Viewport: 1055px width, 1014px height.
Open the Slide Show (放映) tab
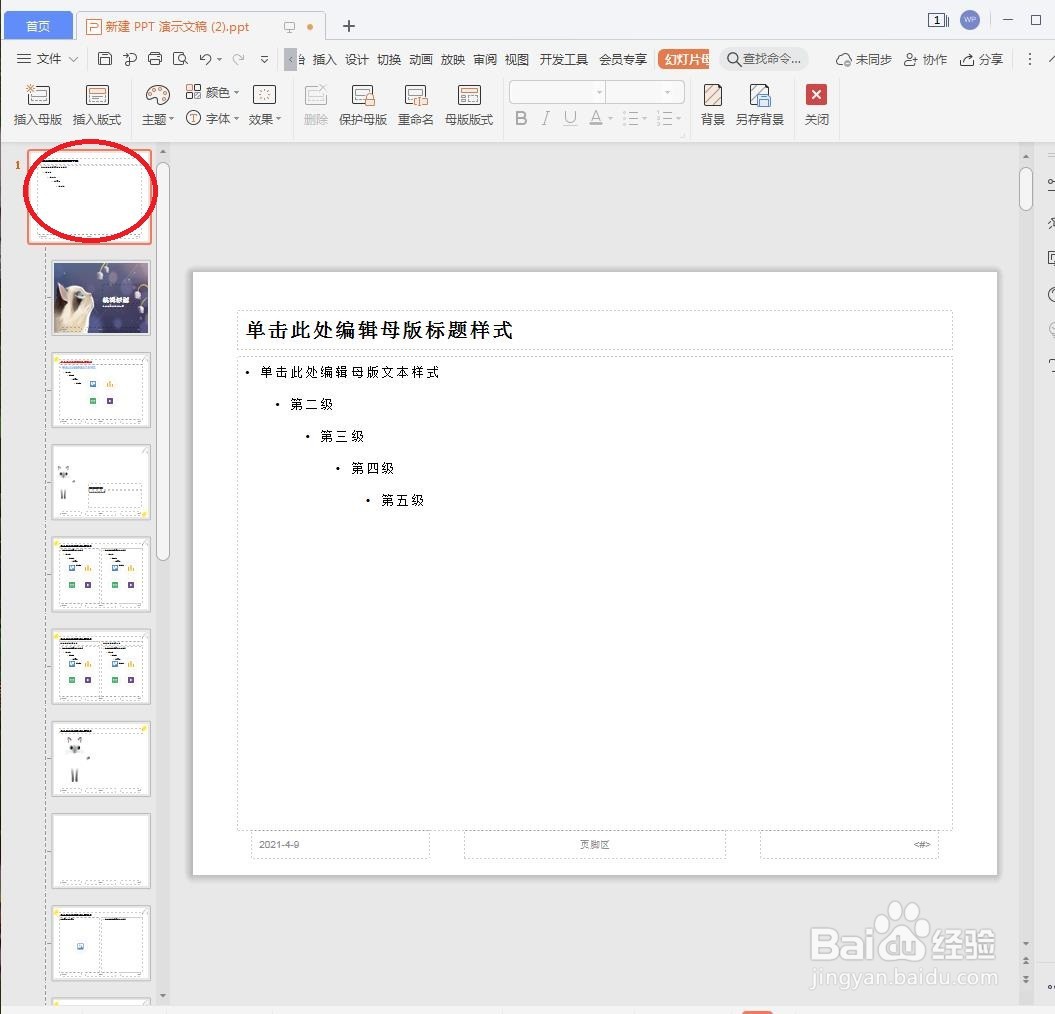tap(453, 60)
